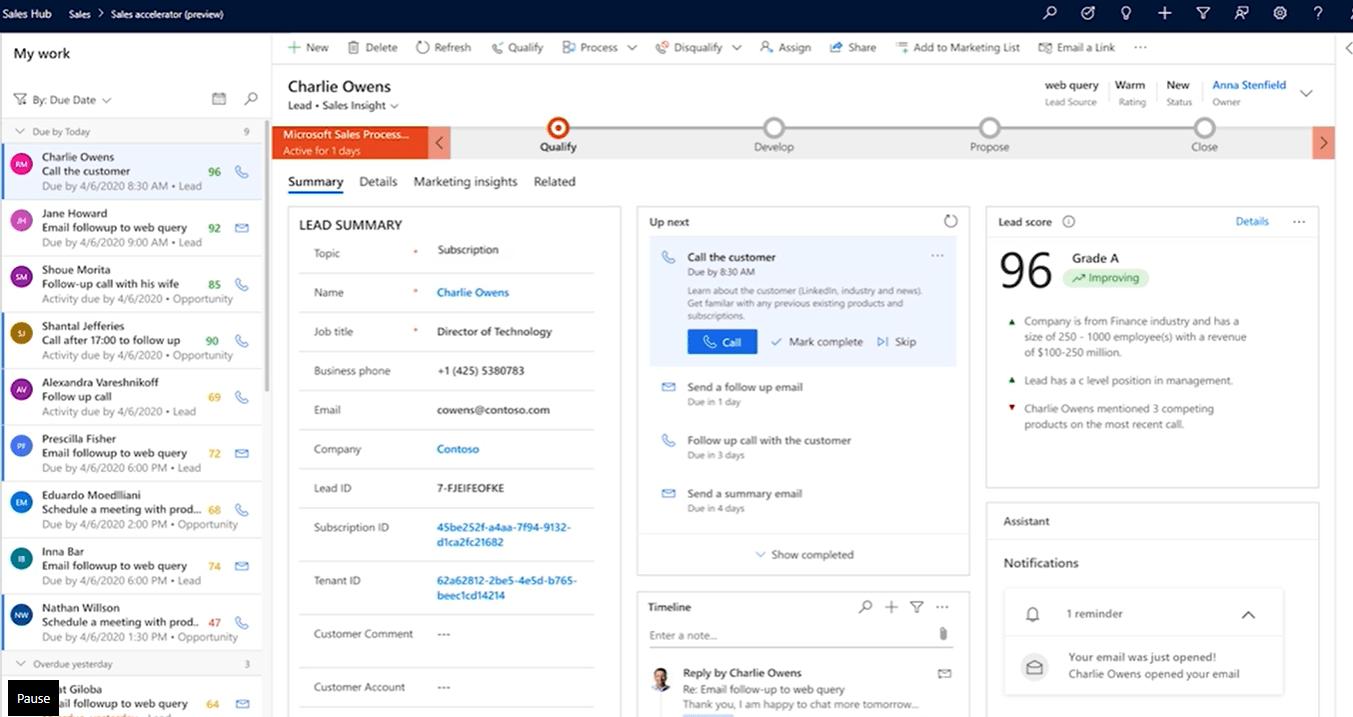Open By: Due Date sort dropdown

[x=62, y=100]
